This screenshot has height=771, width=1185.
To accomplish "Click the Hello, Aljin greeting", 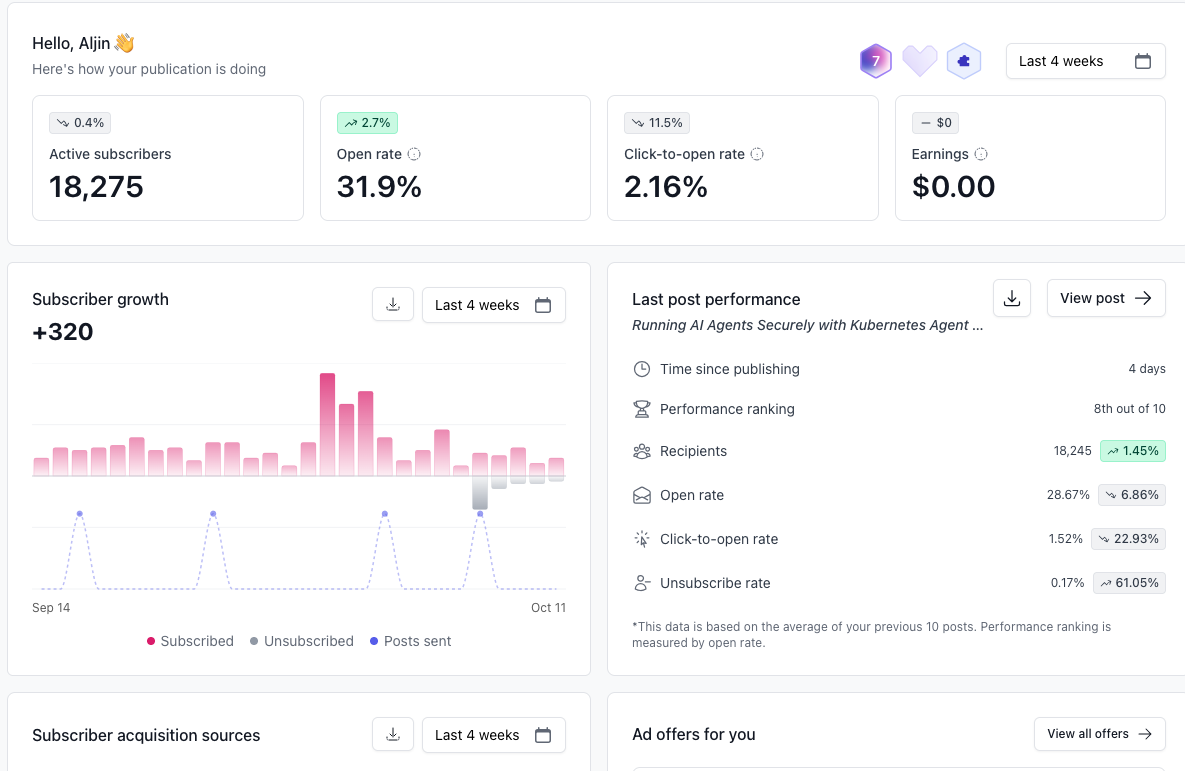I will click(x=83, y=43).
